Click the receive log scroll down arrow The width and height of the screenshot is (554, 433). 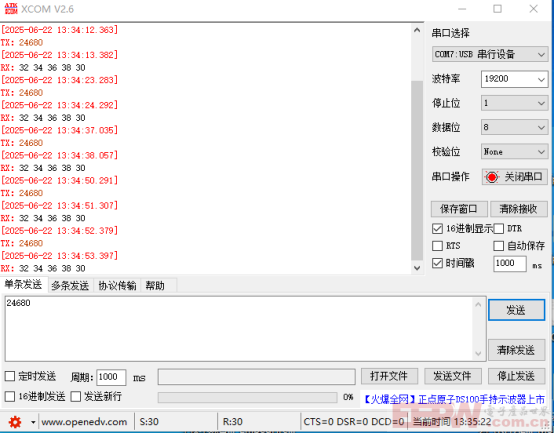[x=417, y=268]
